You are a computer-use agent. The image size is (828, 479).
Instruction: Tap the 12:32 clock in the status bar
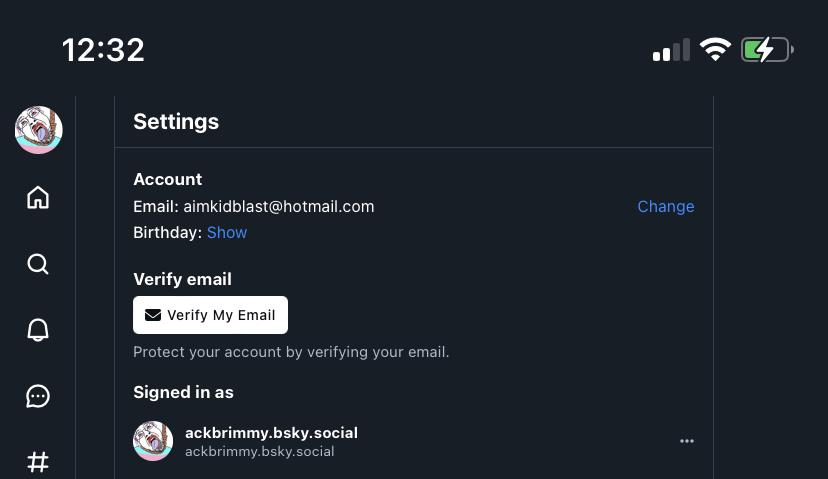103,49
